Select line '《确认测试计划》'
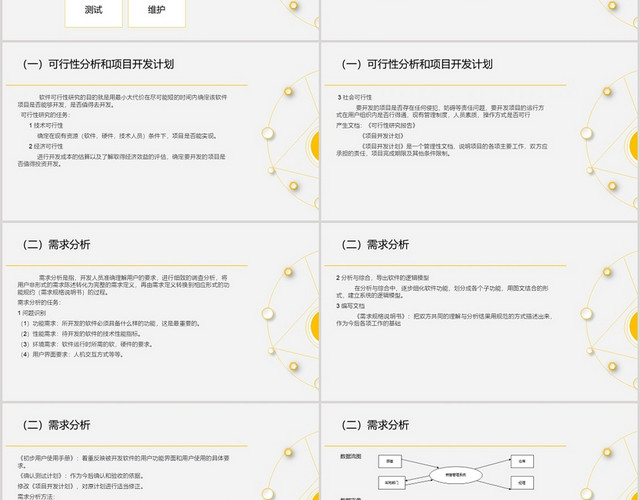The height and width of the screenshot is (500, 640). (x=80, y=476)
